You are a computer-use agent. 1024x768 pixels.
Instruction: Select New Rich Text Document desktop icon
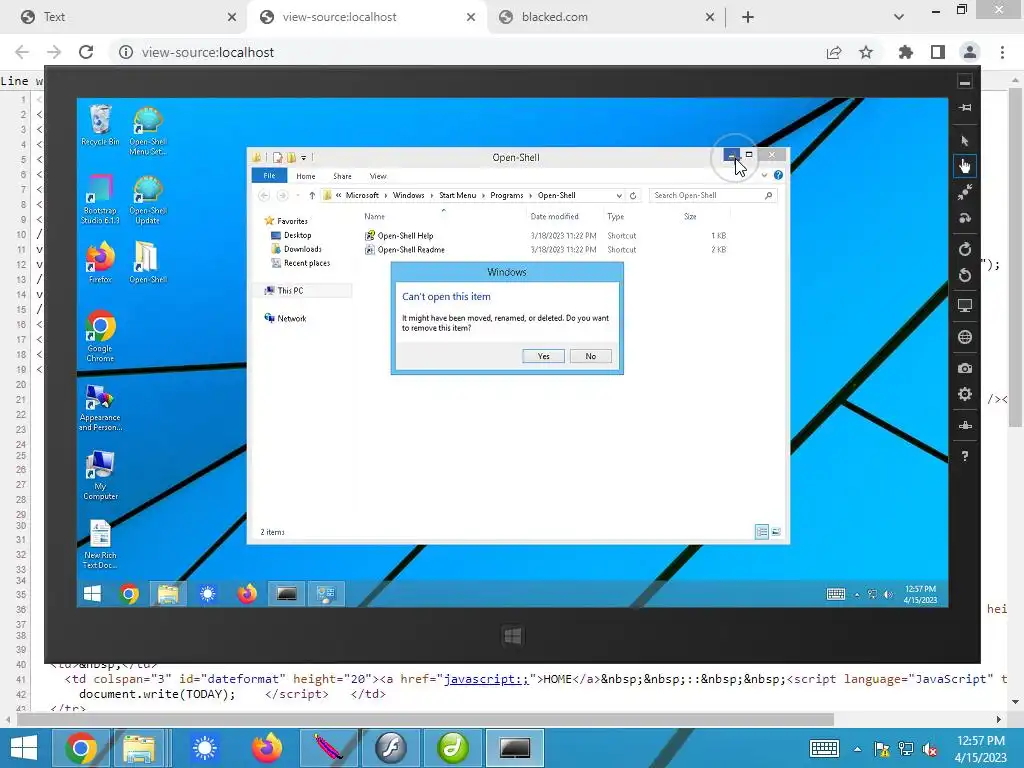[100, 545]
